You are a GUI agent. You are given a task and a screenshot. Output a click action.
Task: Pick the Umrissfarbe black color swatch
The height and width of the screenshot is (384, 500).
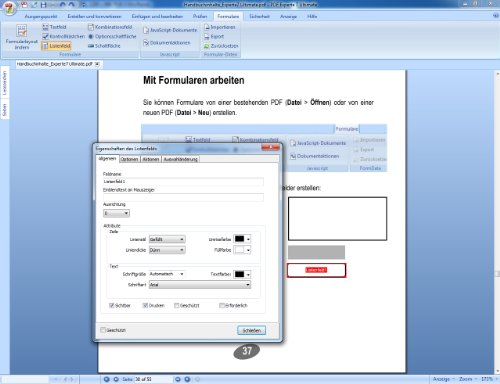pyautogui.click(x=239, y=239)
